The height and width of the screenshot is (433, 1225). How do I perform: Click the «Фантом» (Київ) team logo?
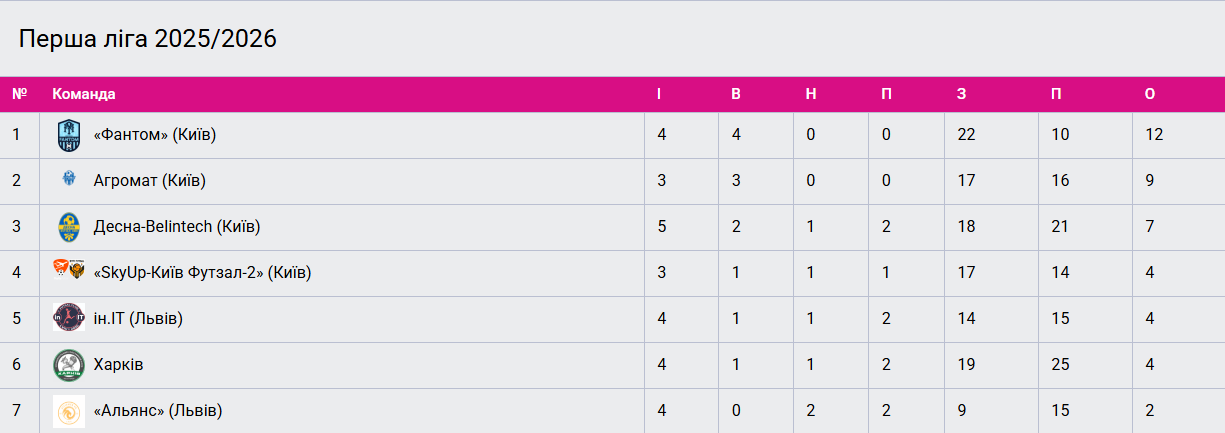pos(68,135)
